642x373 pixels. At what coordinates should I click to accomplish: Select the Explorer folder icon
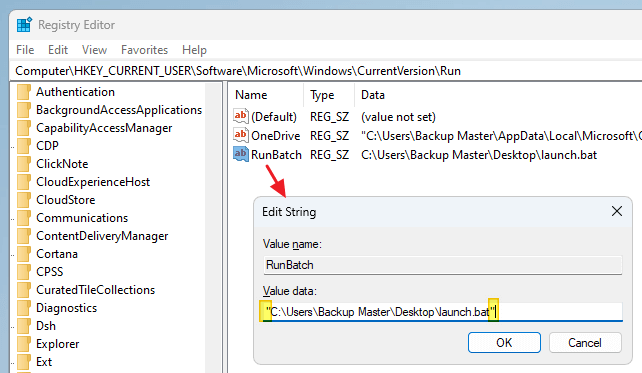pyautogui.click(x=24, y=344)
